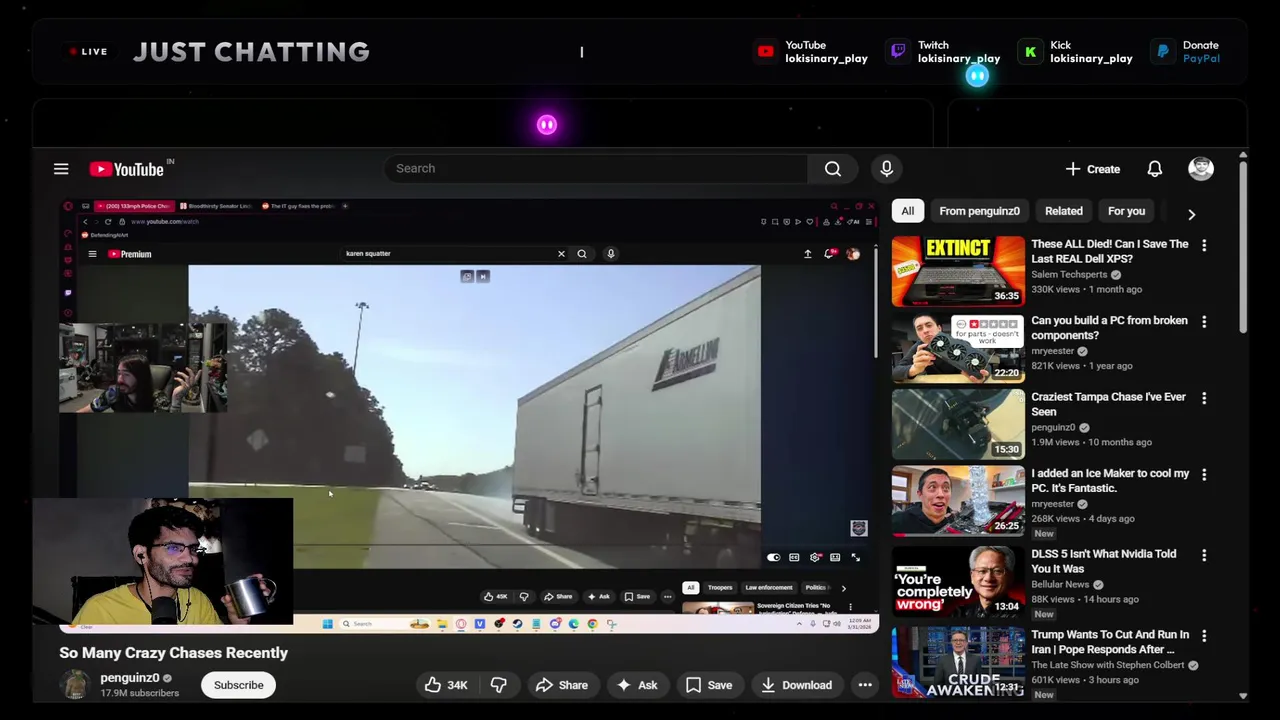1280x720 pixels.
Task: Select Troopers chip in inner video
Action: pos(720,588)
